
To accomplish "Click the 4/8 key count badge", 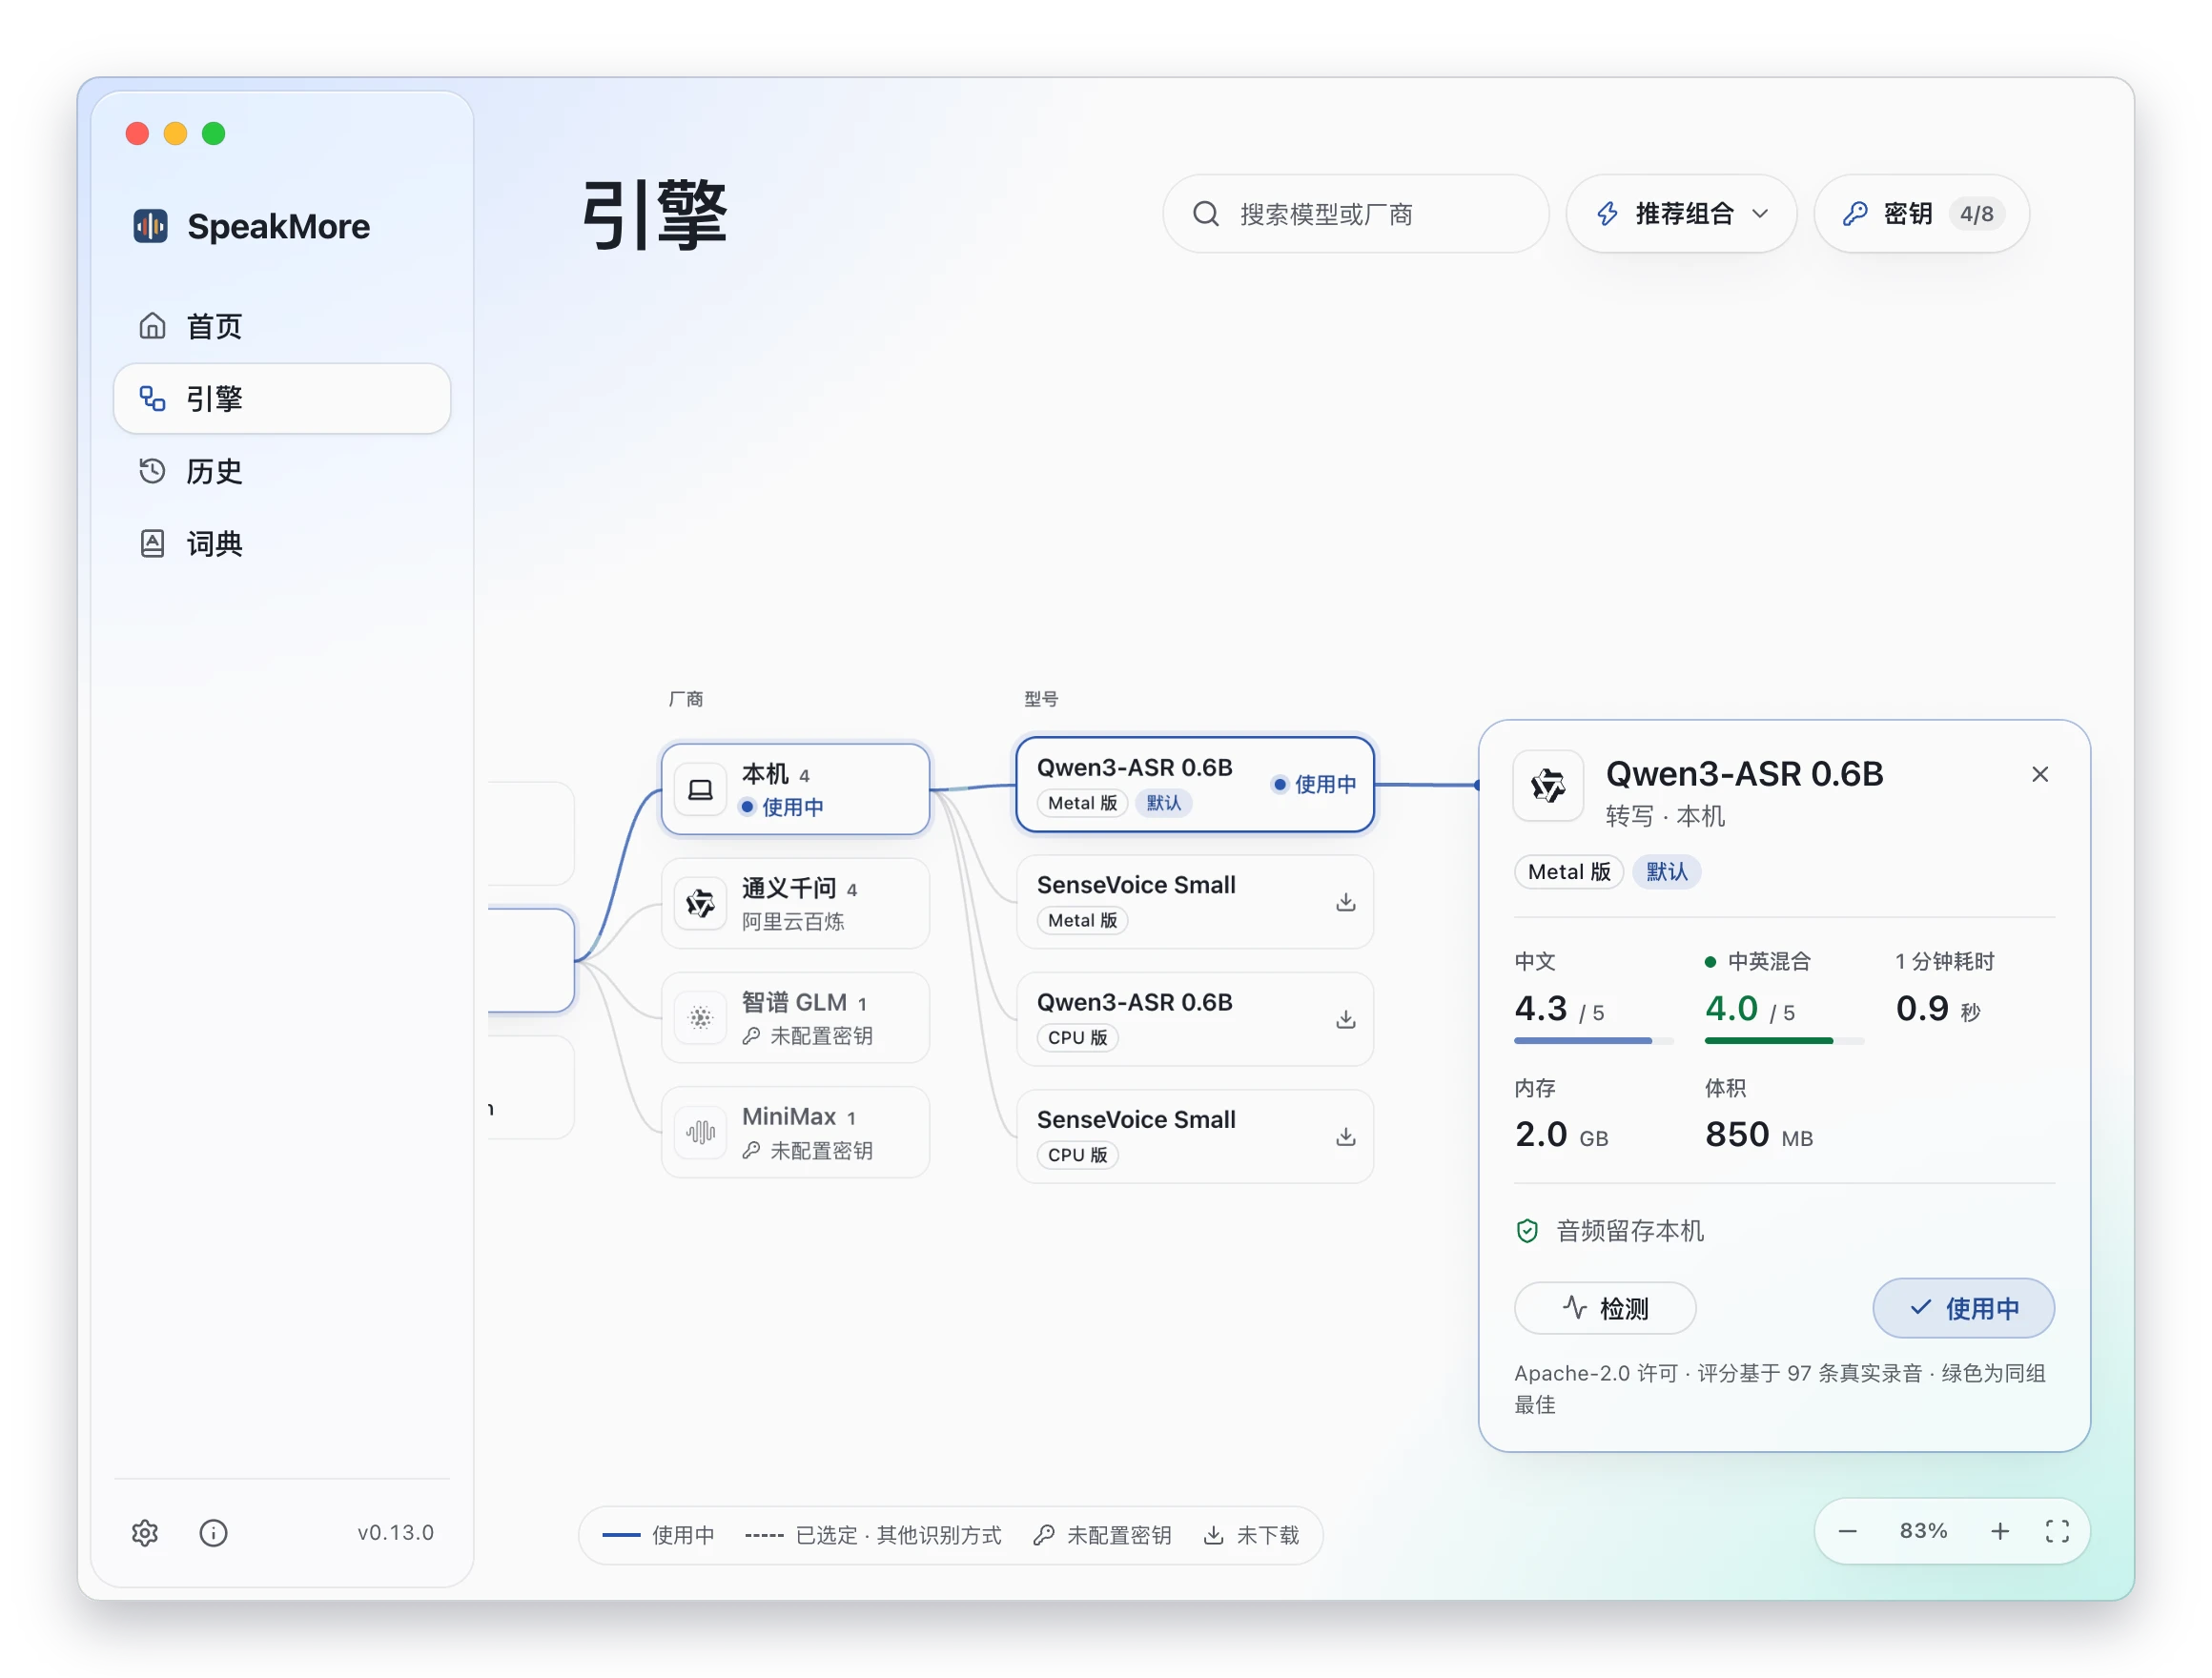I will coord(1976,214).
